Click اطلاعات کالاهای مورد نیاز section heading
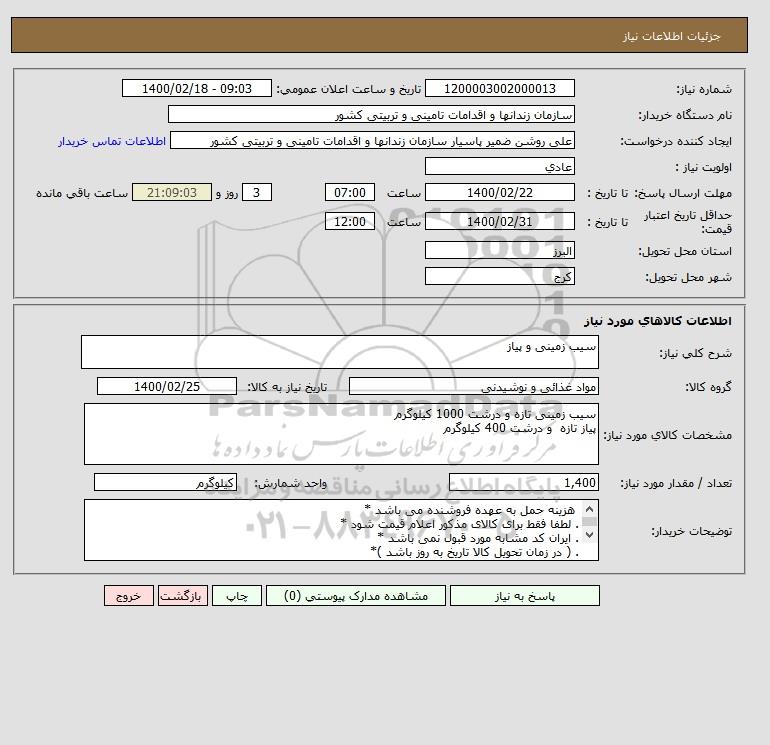Viewport: 770px width, 745px height. coord(658,321)
